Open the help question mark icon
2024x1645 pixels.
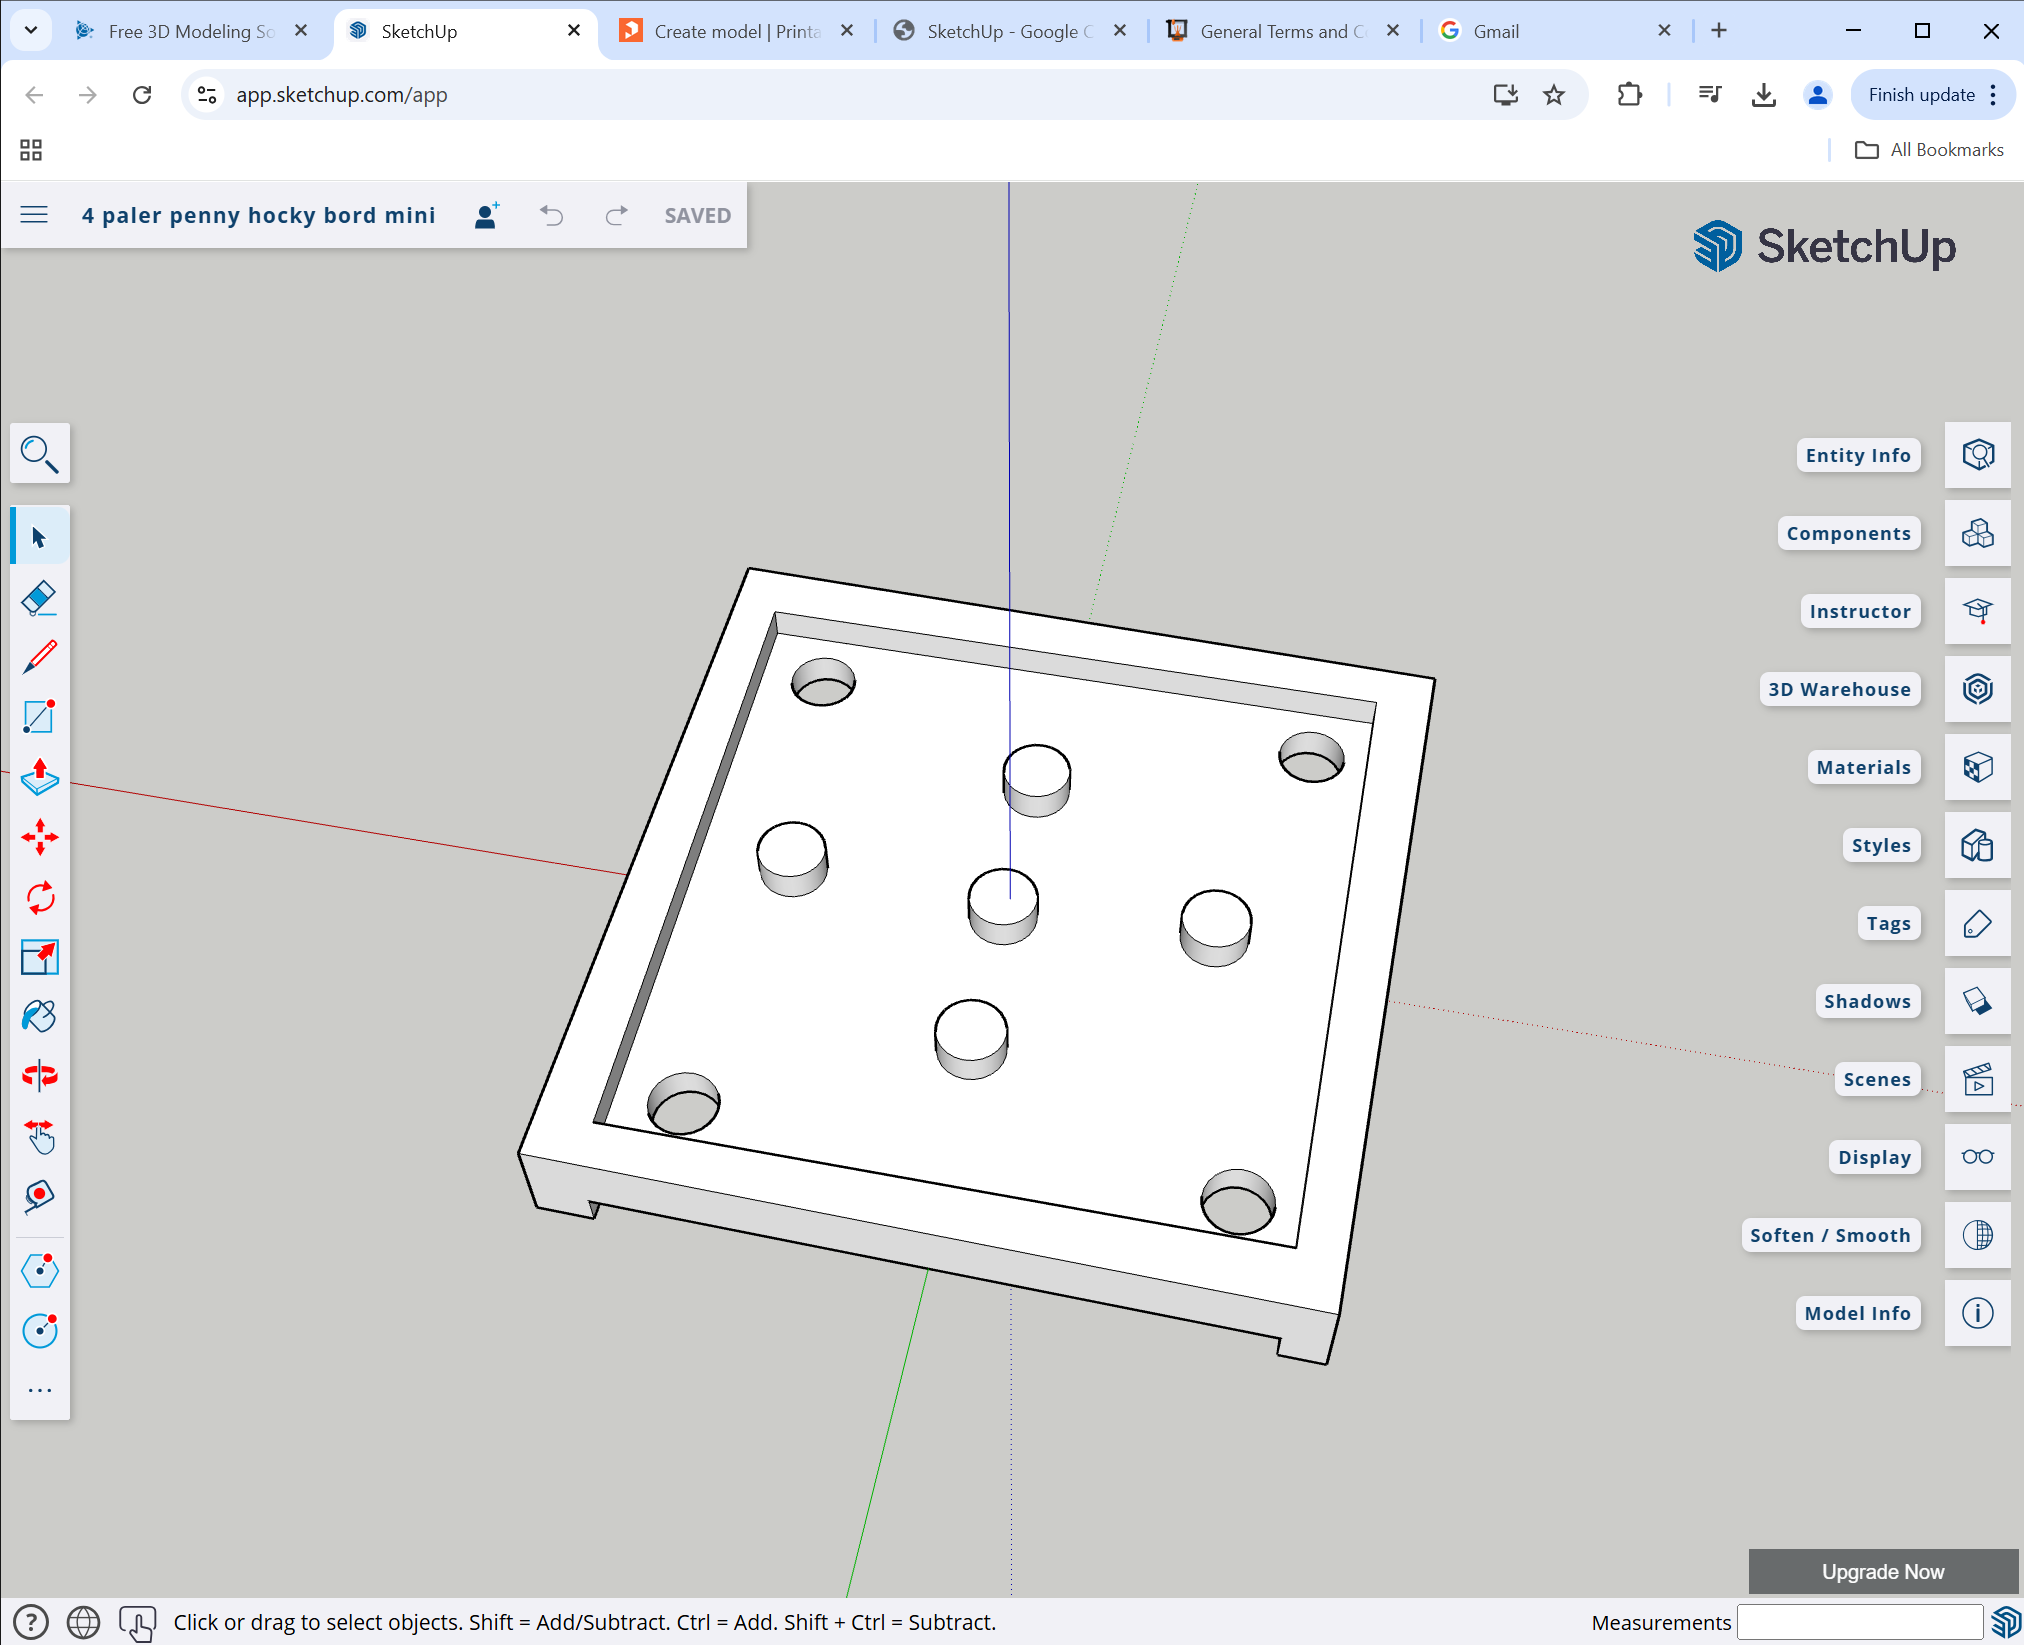click(31, 1622)
